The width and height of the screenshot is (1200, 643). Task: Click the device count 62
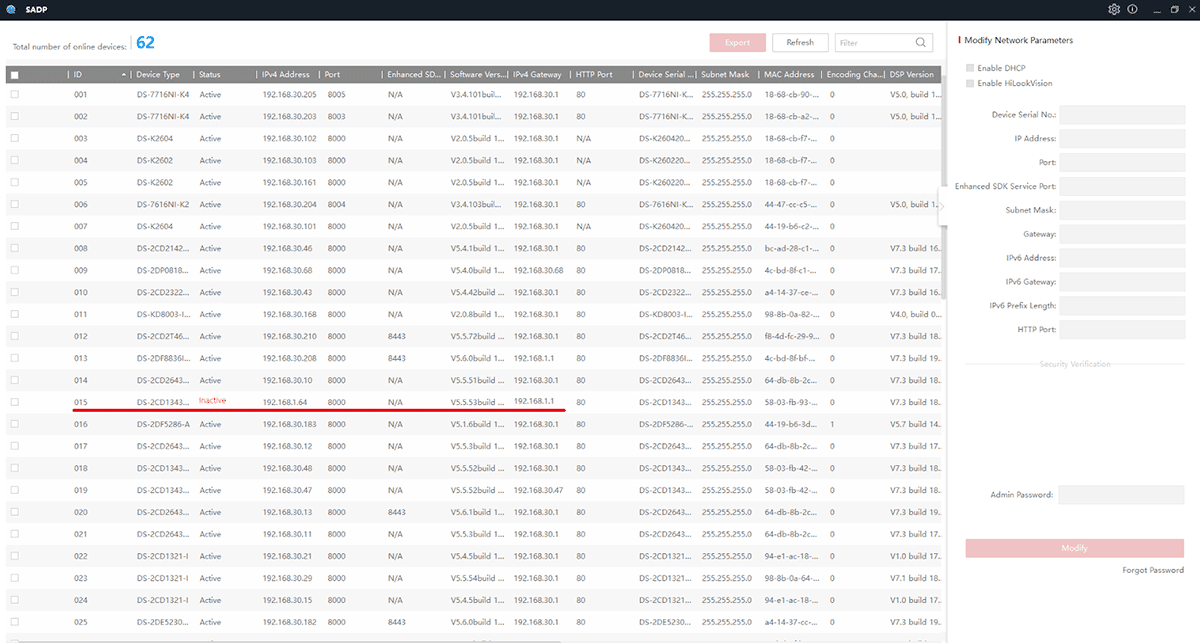145,43
